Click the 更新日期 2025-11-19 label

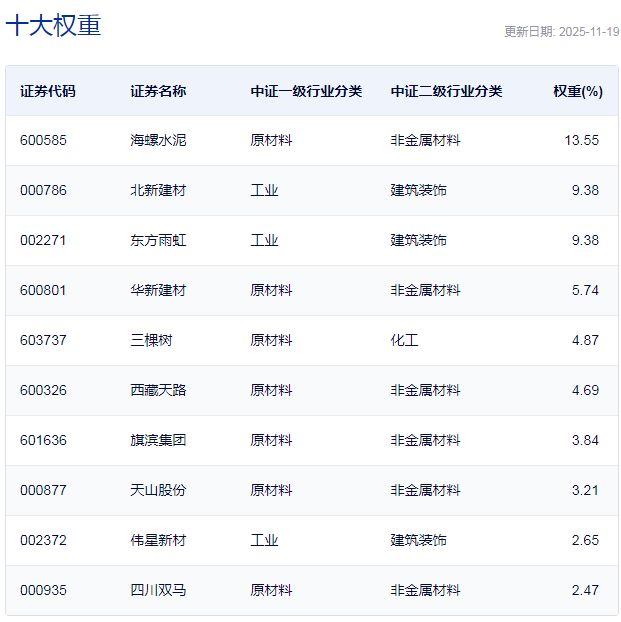click(x=561, y=32)
